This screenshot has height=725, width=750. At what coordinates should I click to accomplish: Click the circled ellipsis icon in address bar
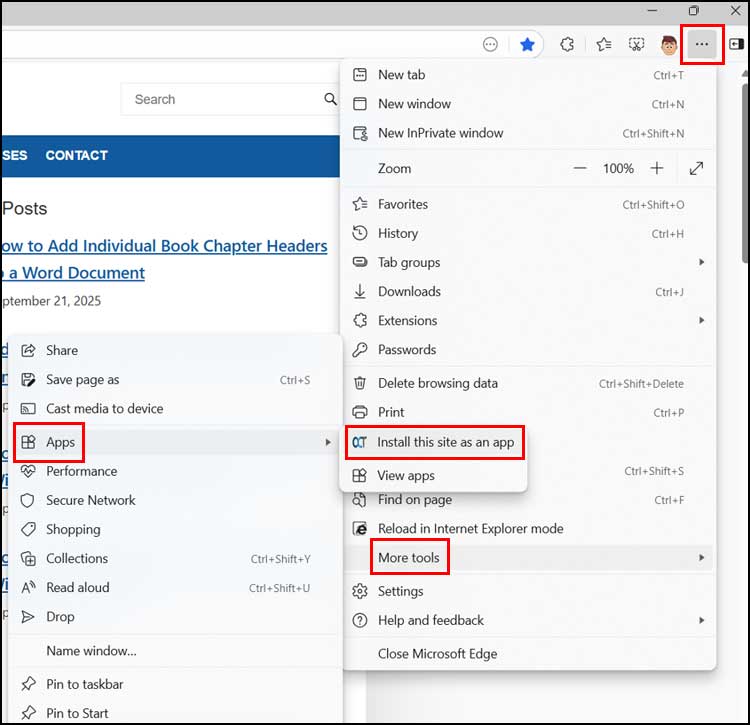[490, 44]
